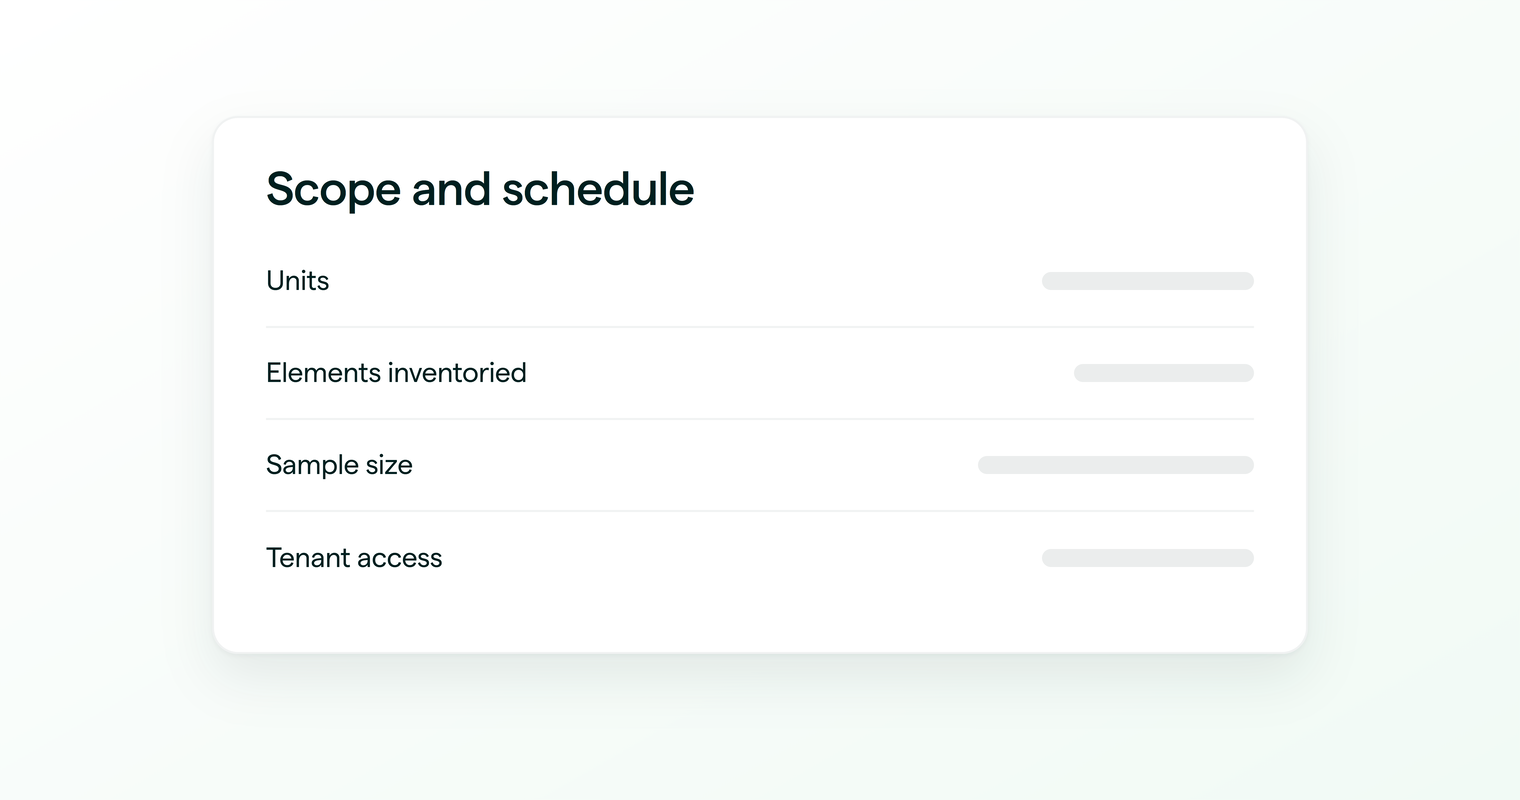Viewport: 1520px width, 800px height.
Task: Click the word Tenant in last row
Action: [x=305, y=558]
